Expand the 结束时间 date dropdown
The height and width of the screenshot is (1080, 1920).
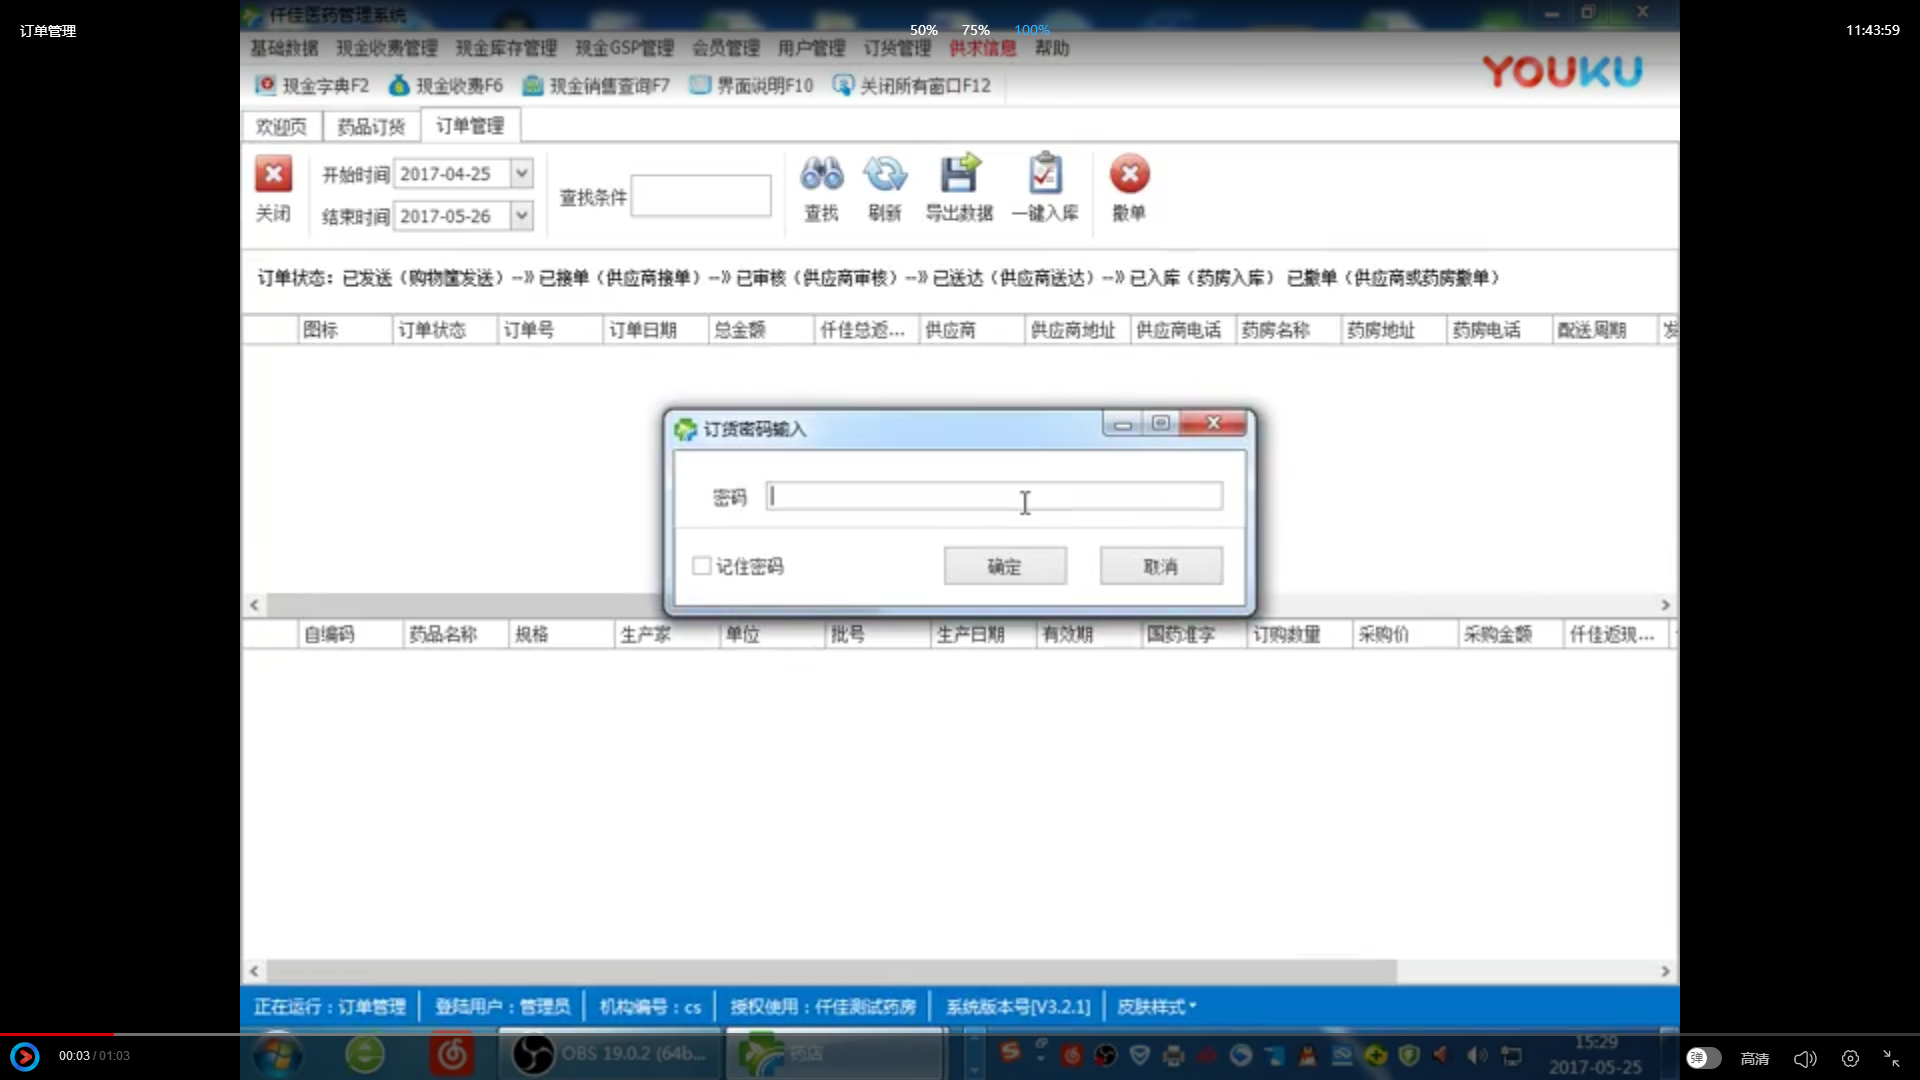click(521, 216)
